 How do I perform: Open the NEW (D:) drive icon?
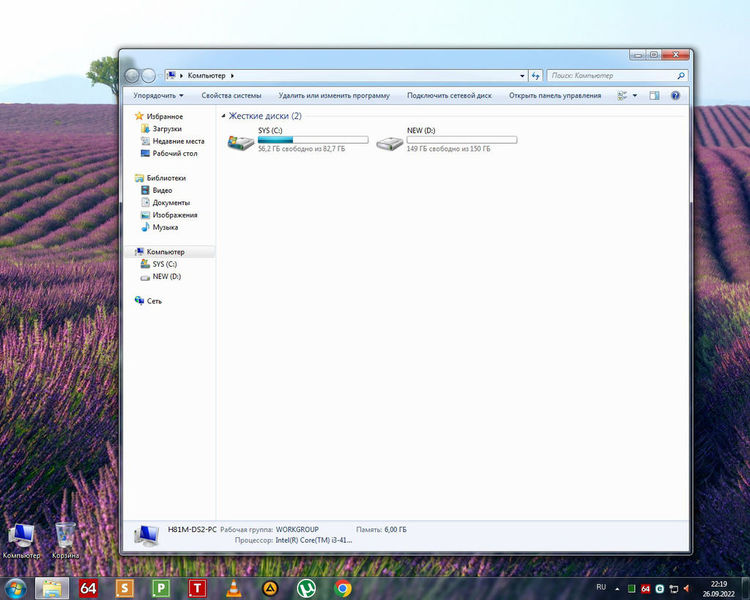pos(389,141)
